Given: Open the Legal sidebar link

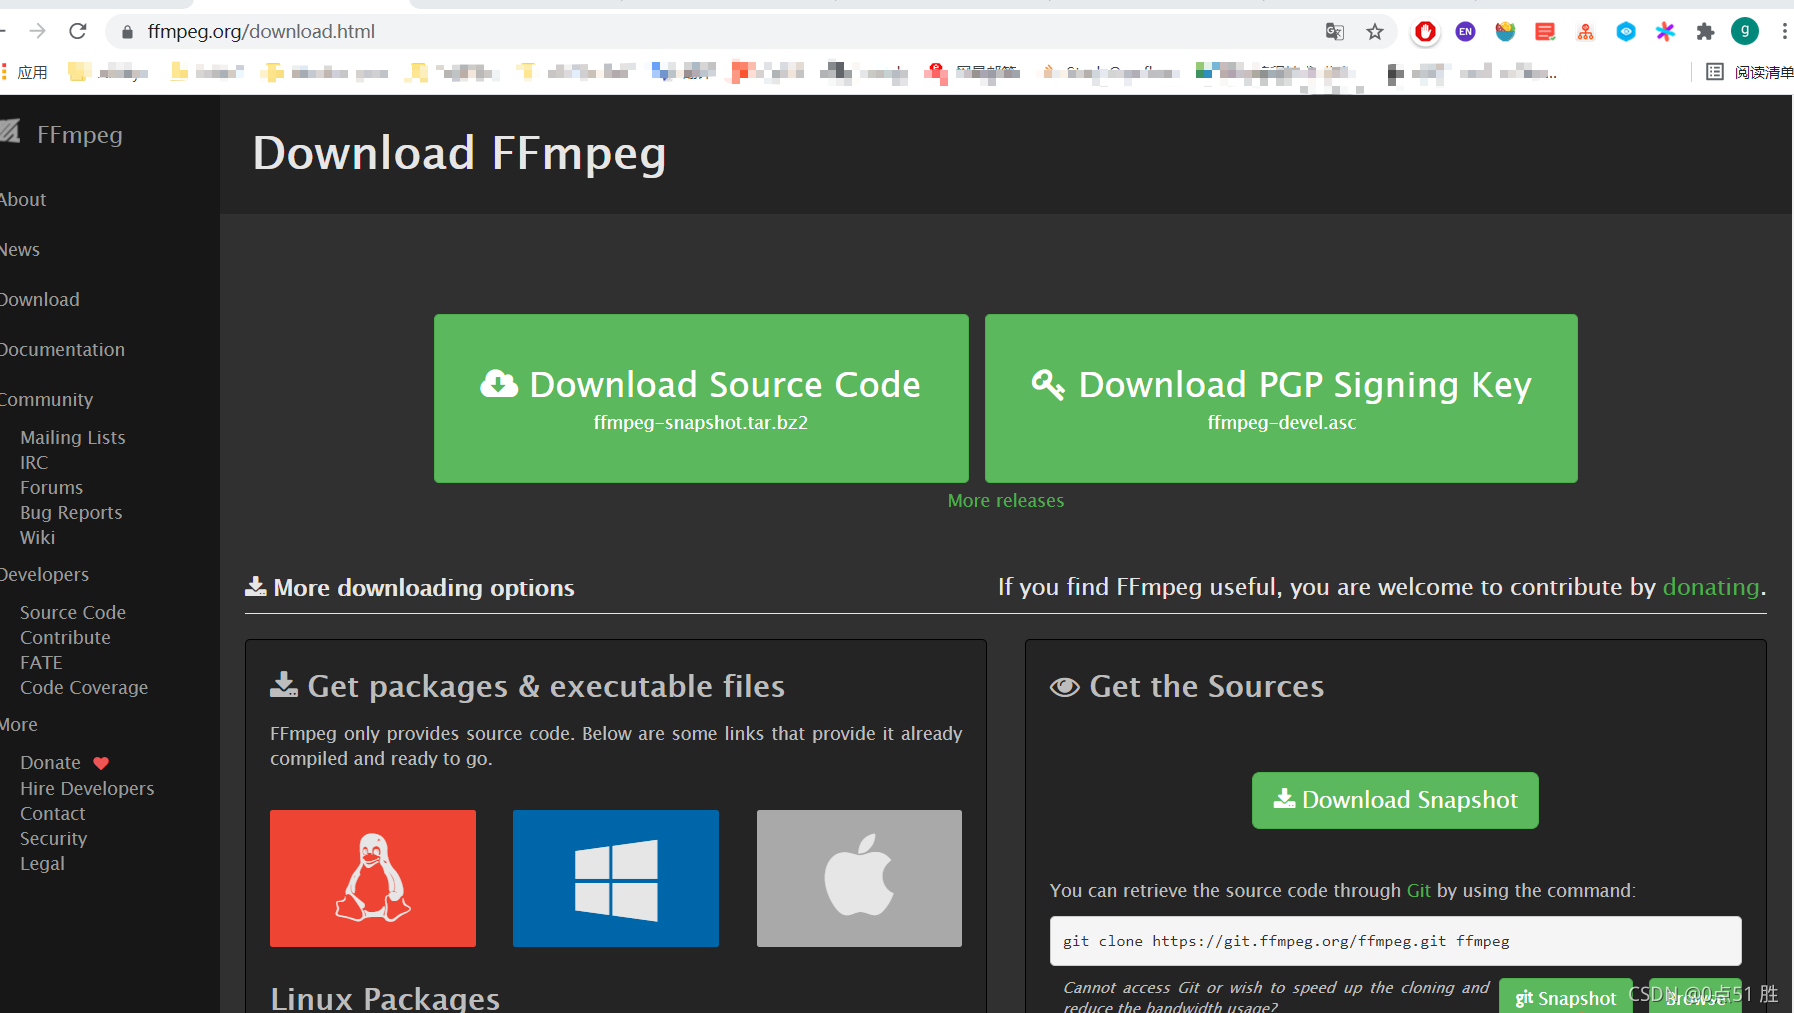Looking at the screenshot, I should pyautogui.click(x=42, y=863).
